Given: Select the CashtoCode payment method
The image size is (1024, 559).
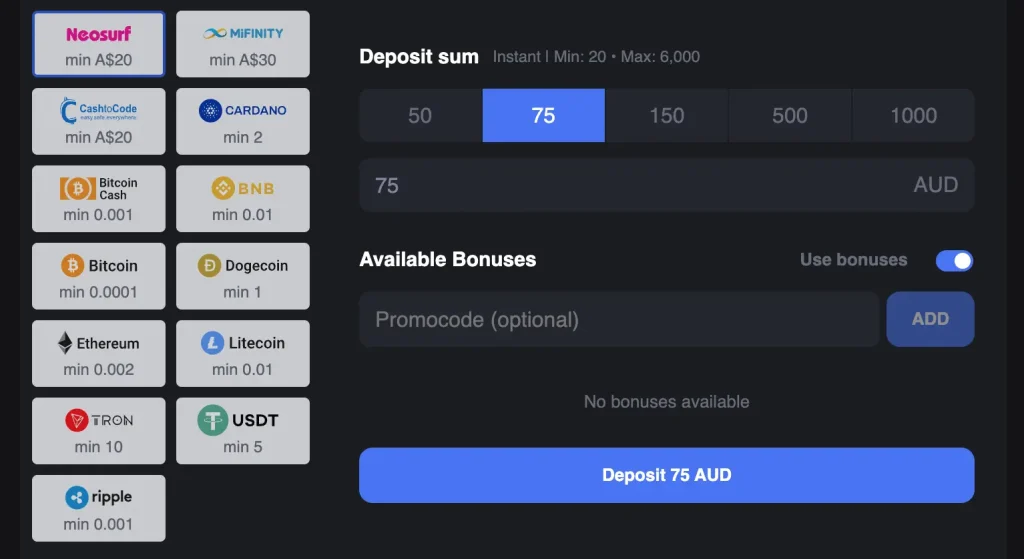Looking at the screenshot, I should coord(98,122).
